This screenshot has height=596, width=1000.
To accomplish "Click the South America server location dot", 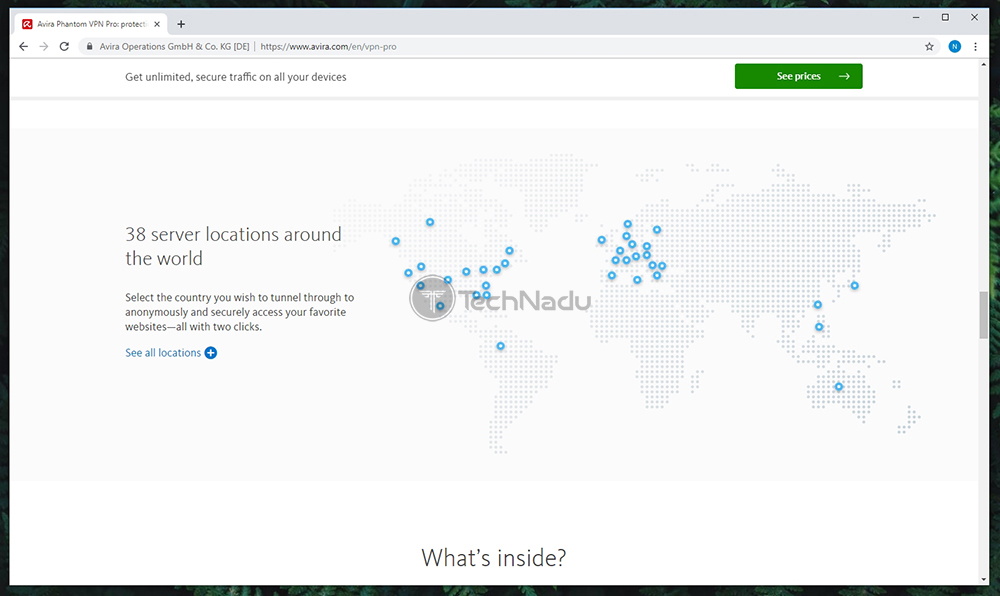I will [501, 346].
